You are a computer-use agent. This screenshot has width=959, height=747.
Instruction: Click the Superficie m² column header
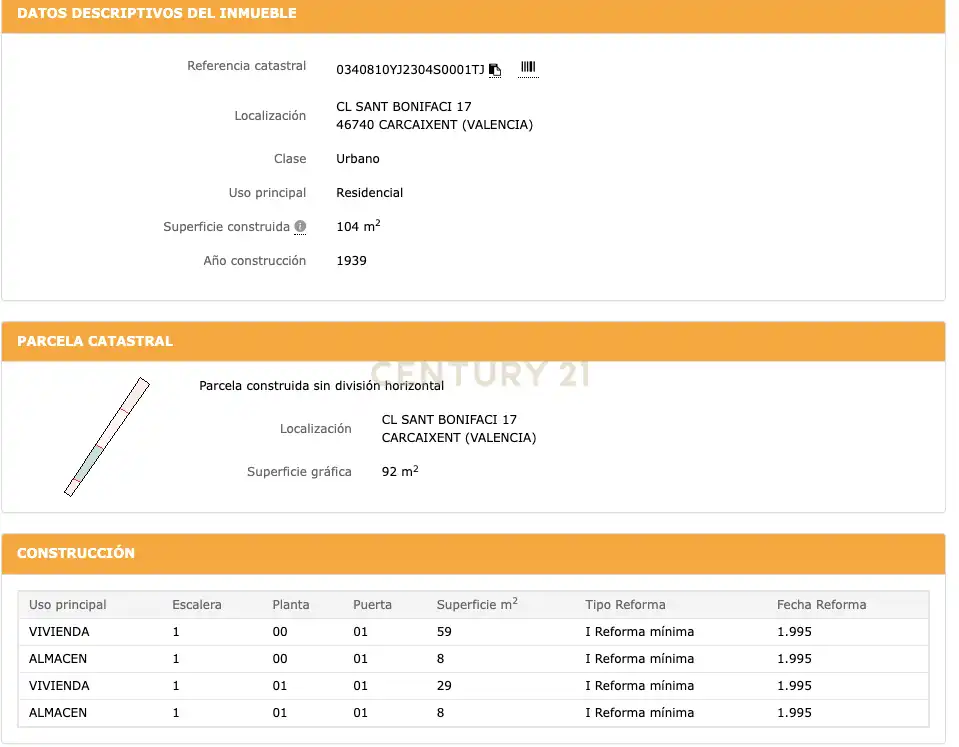pyautogui.click(x=477, y=604)
